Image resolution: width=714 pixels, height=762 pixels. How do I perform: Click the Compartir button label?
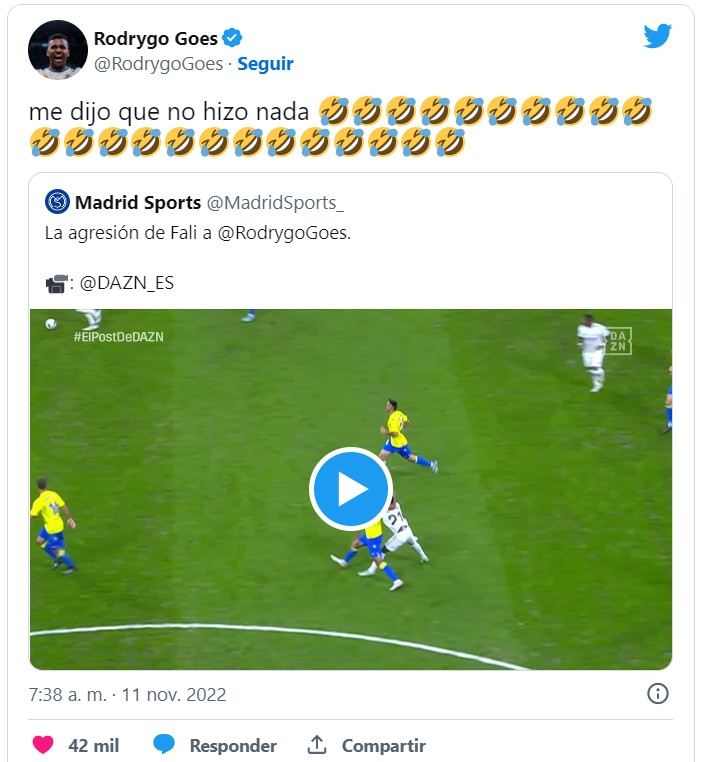point(384,746)
